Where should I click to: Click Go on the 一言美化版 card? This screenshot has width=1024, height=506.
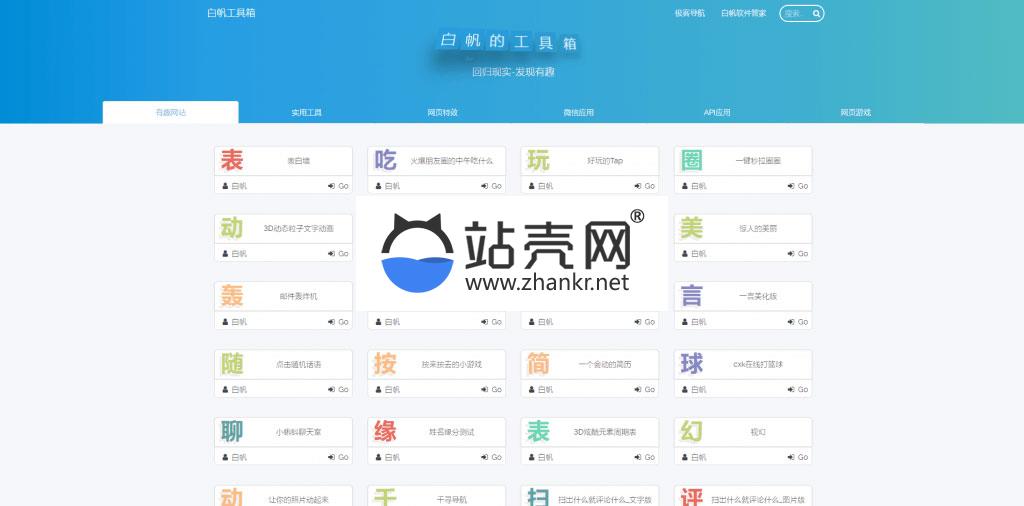tap(798, 322)
